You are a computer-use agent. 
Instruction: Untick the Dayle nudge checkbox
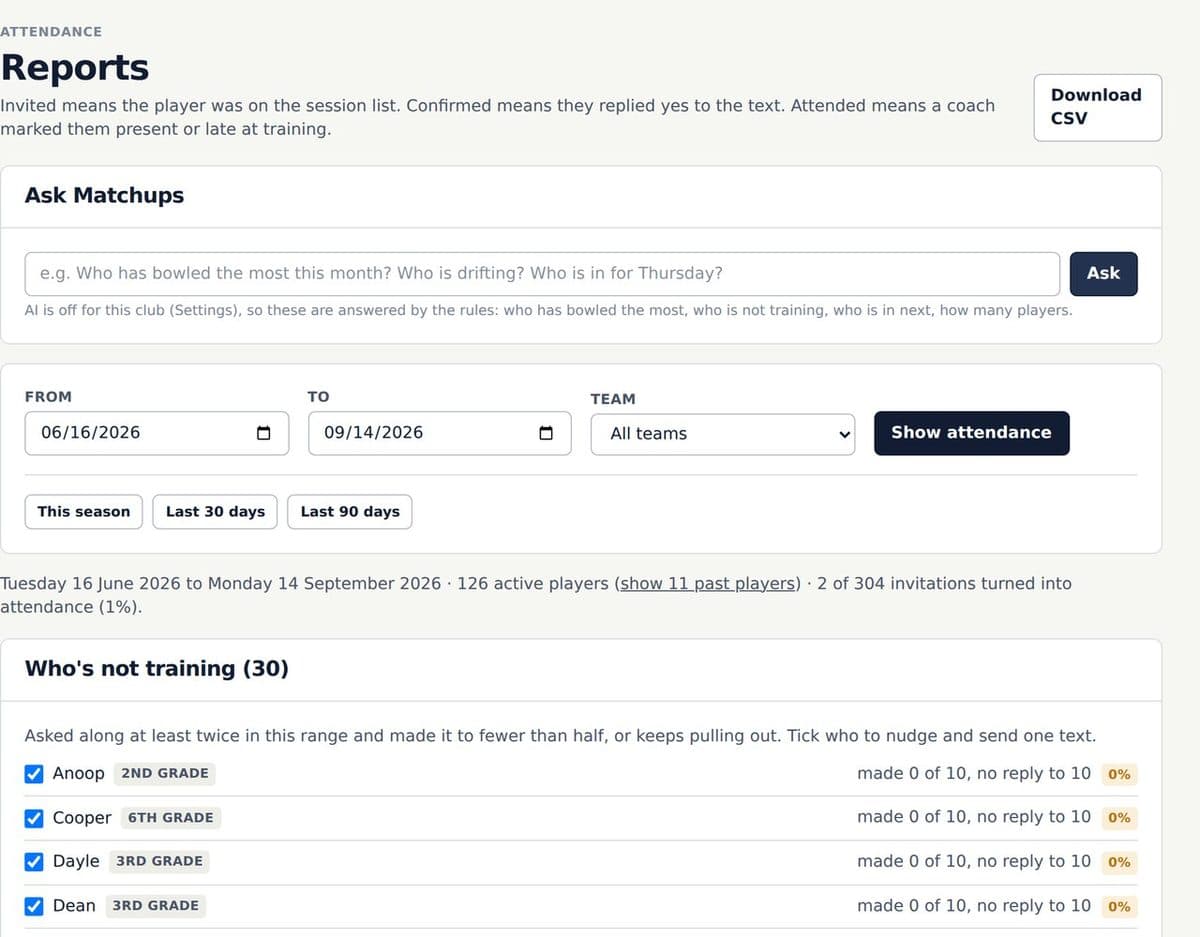click(x=34, y=861)
